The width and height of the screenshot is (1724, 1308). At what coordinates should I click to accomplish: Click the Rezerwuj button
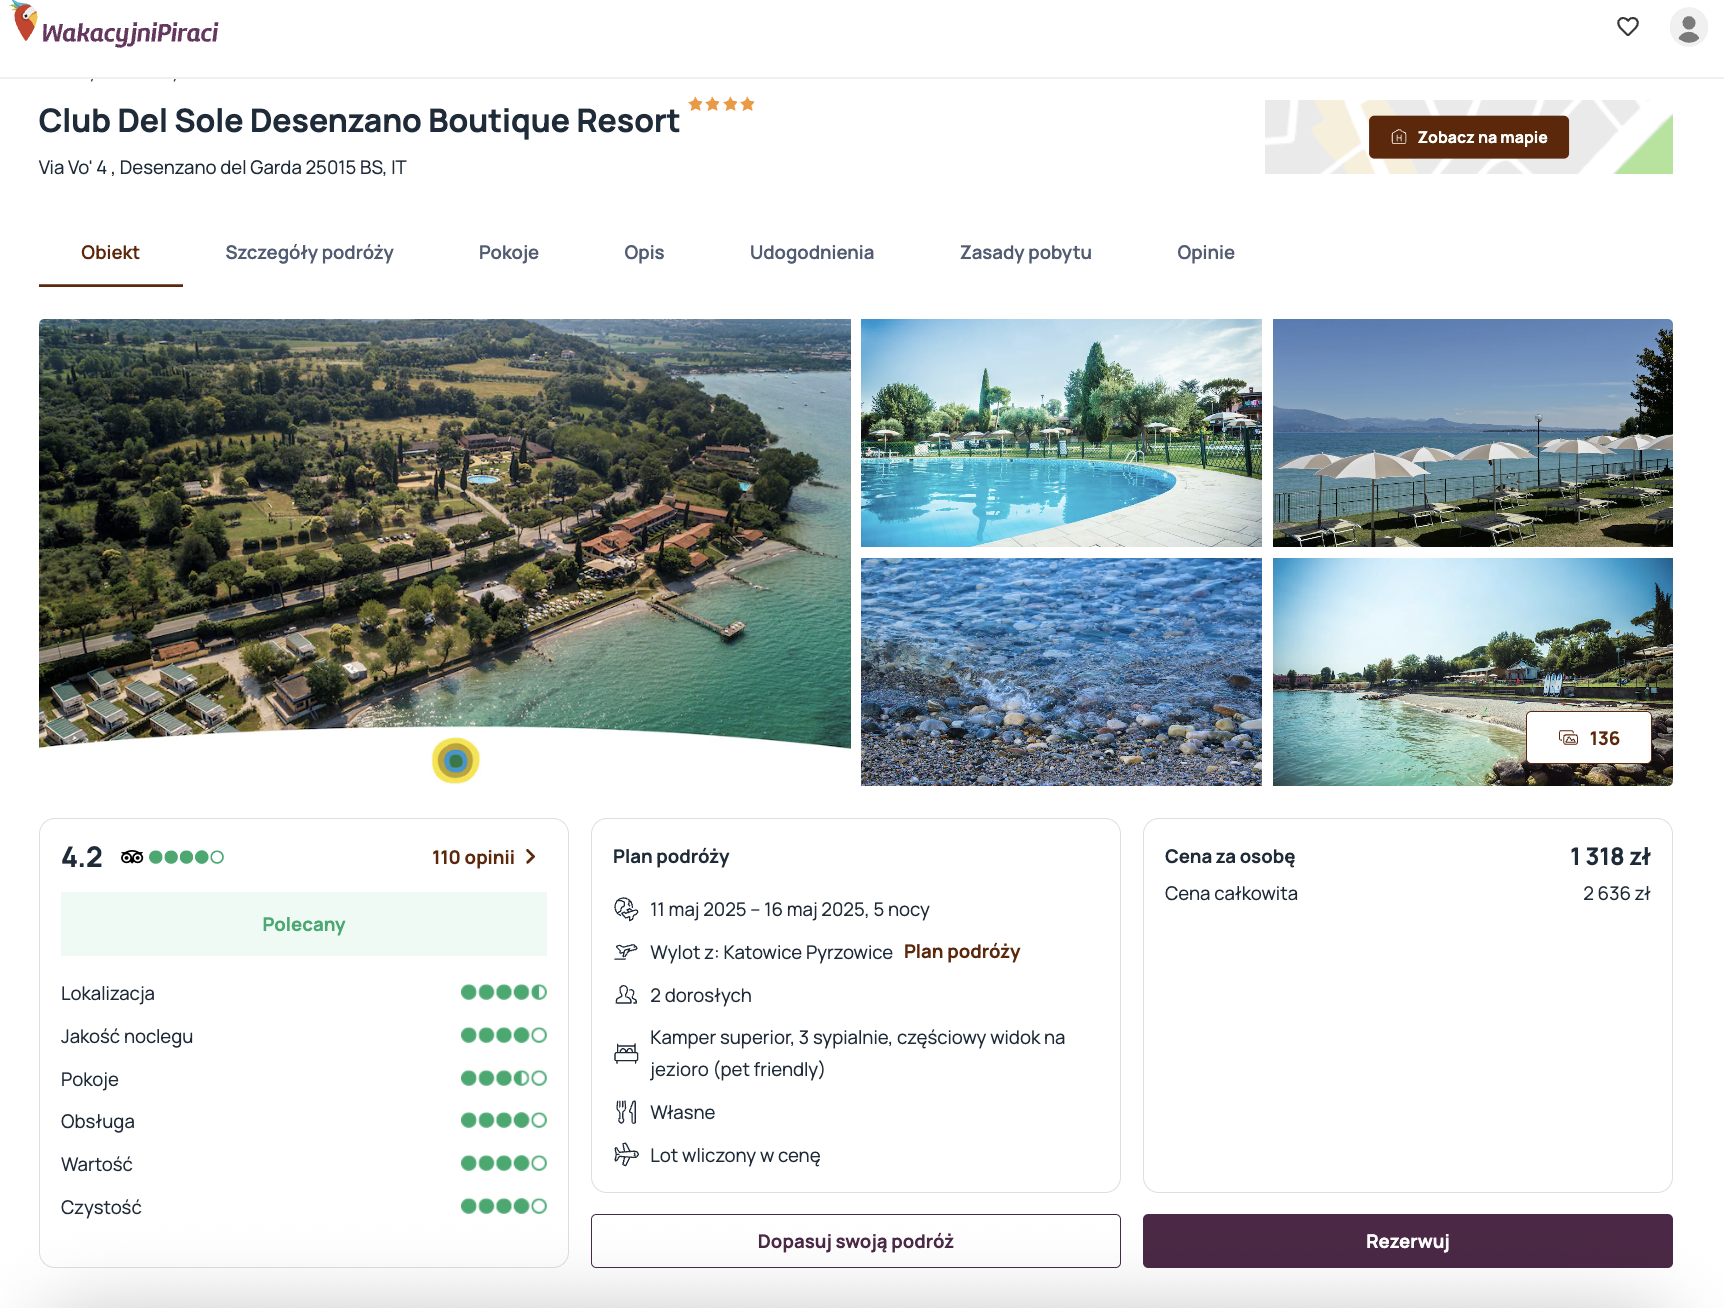1408,1241
